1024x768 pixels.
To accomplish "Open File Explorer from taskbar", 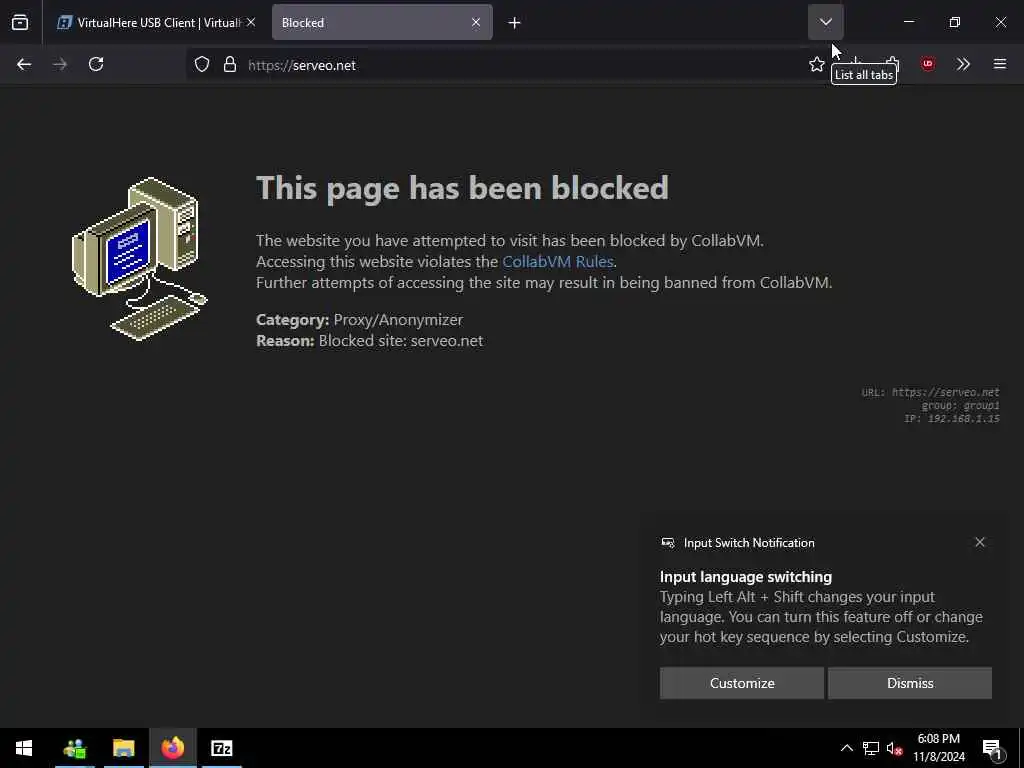I will [x=123, y=748].
